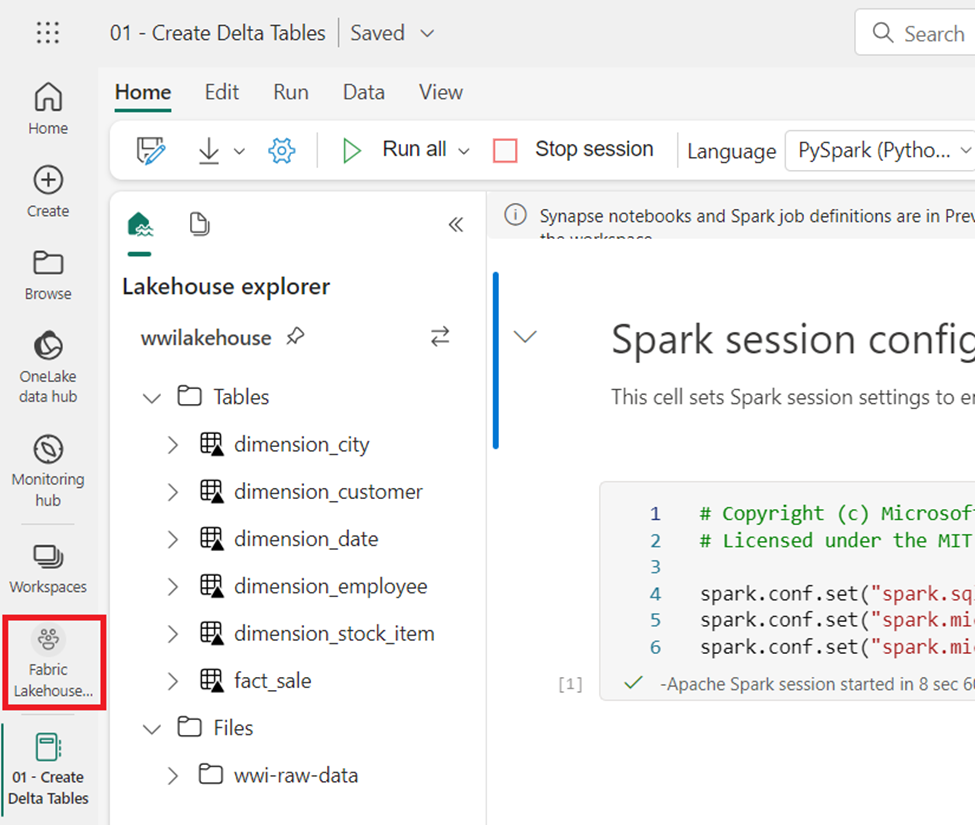Expand the dimension_employee table
Screen dimensions: 975x825
(173, 587)
